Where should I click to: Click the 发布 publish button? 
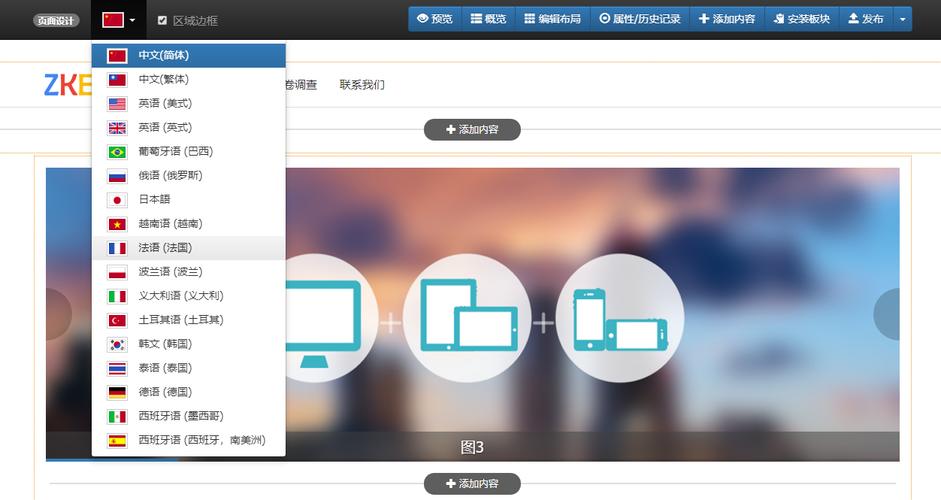tap(866, 19)
